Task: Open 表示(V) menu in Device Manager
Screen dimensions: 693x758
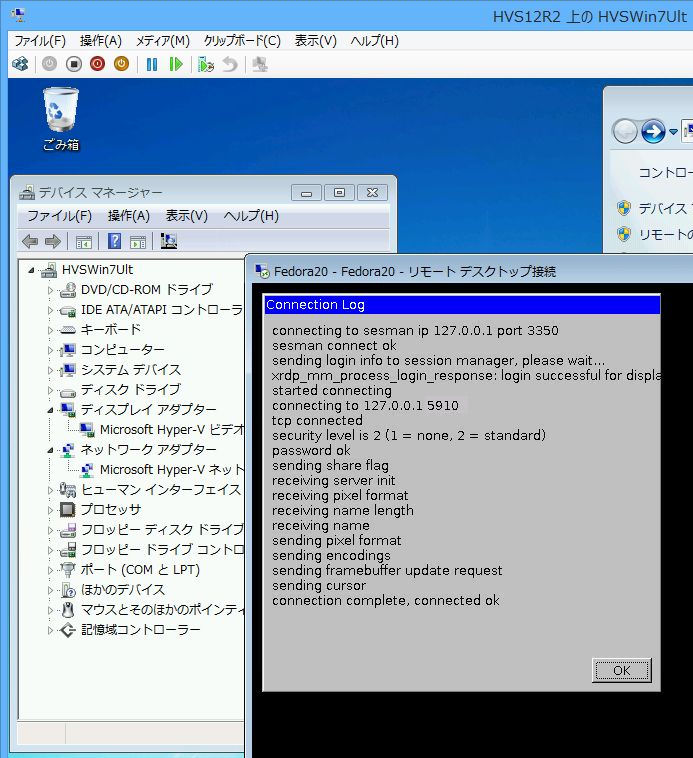Action: click(x=187, y=216)
